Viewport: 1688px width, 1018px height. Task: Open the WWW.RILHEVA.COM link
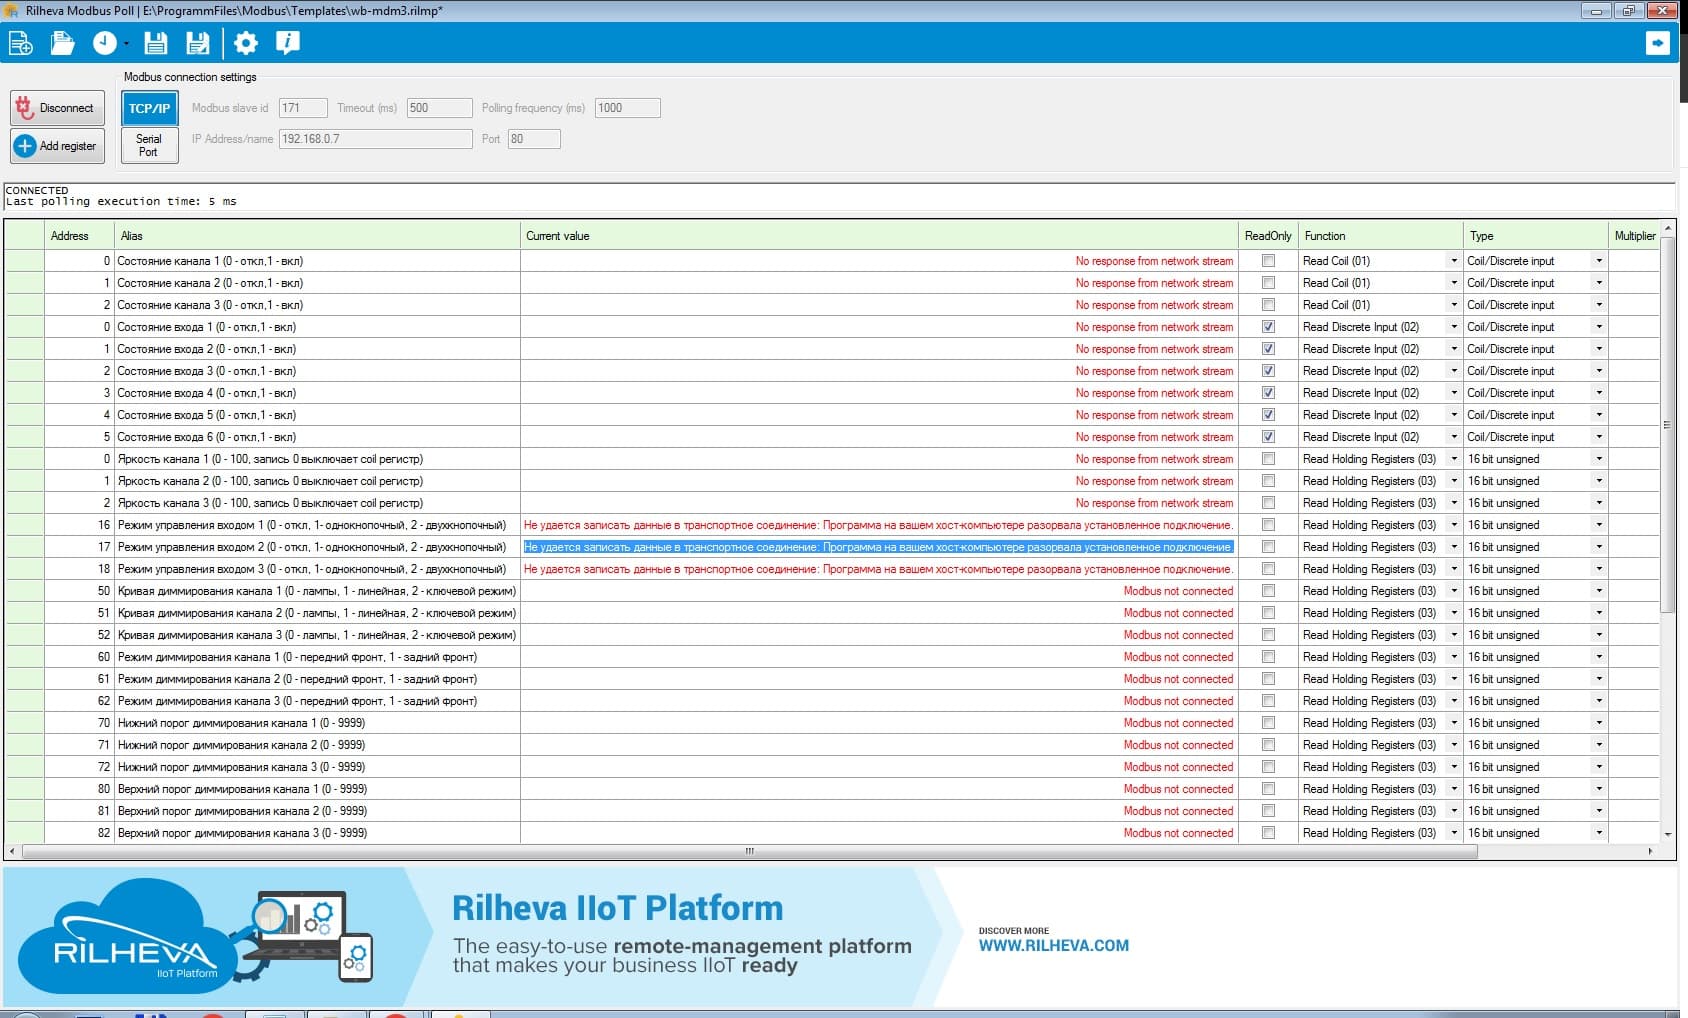(1054, 946)
